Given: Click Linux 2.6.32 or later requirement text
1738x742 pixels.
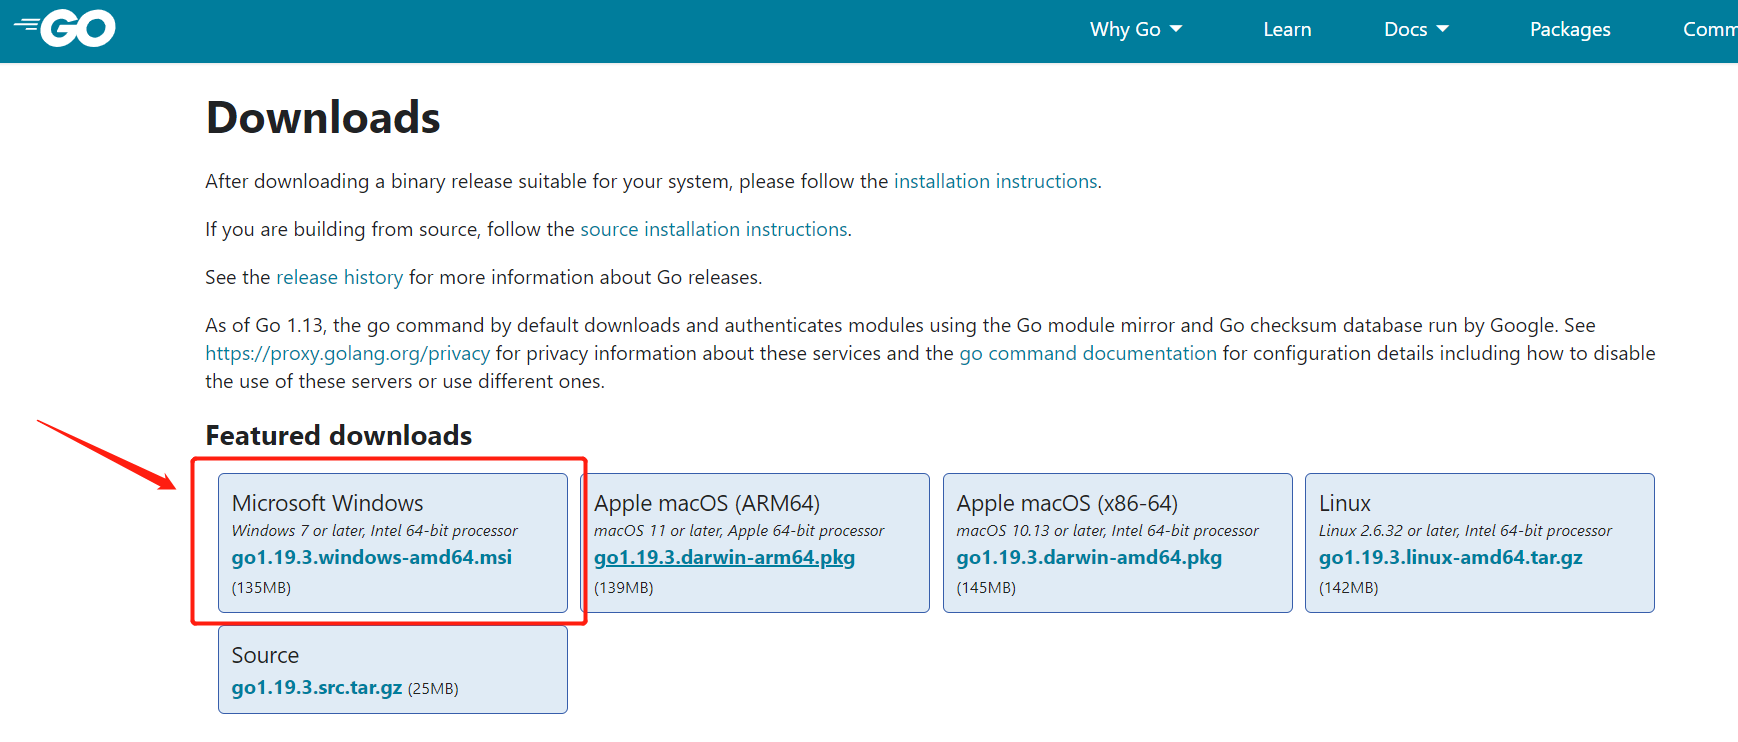Looking at the screenshot, I should tap(1465, 531).
